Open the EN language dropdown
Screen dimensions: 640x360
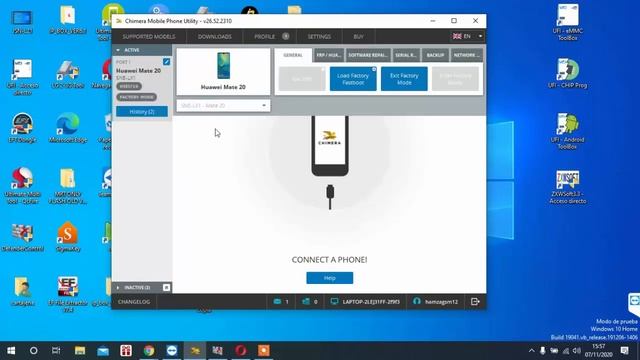pyautogui.click(x=467, y=36)
